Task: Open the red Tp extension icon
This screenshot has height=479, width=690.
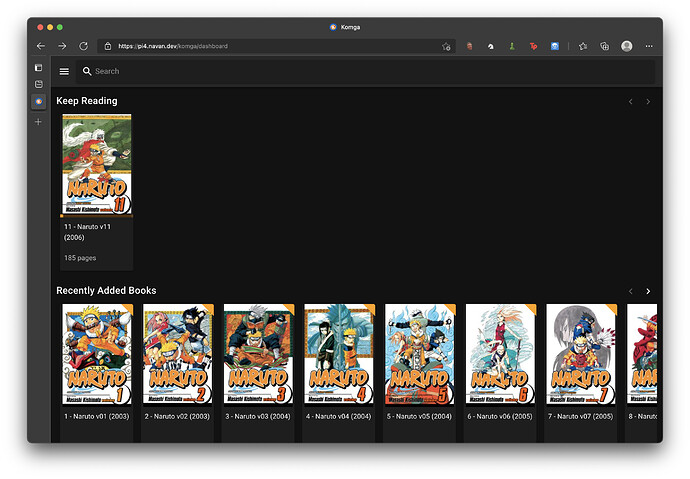Action: point(533,46)
